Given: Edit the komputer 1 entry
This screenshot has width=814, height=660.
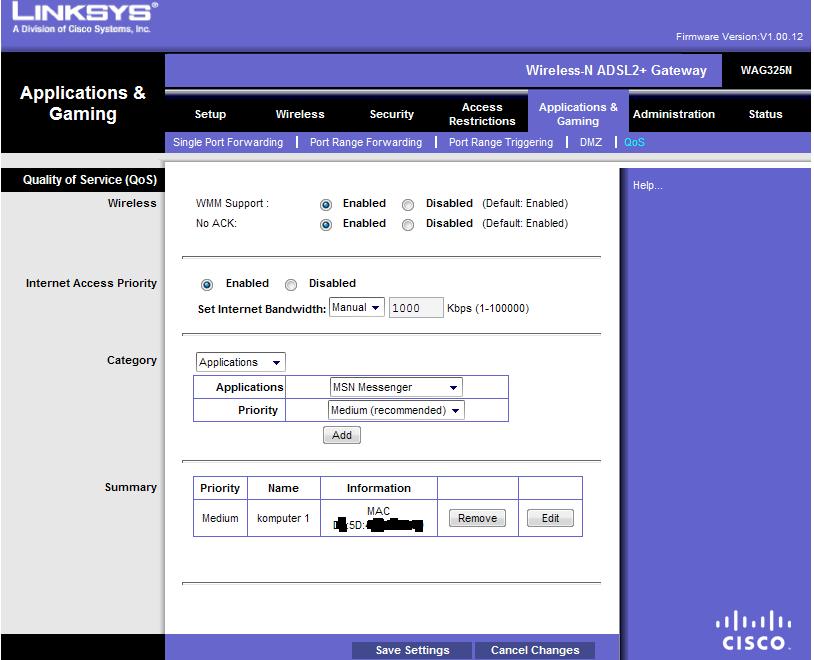Looking at the screenshot, I should click(550, 518).
